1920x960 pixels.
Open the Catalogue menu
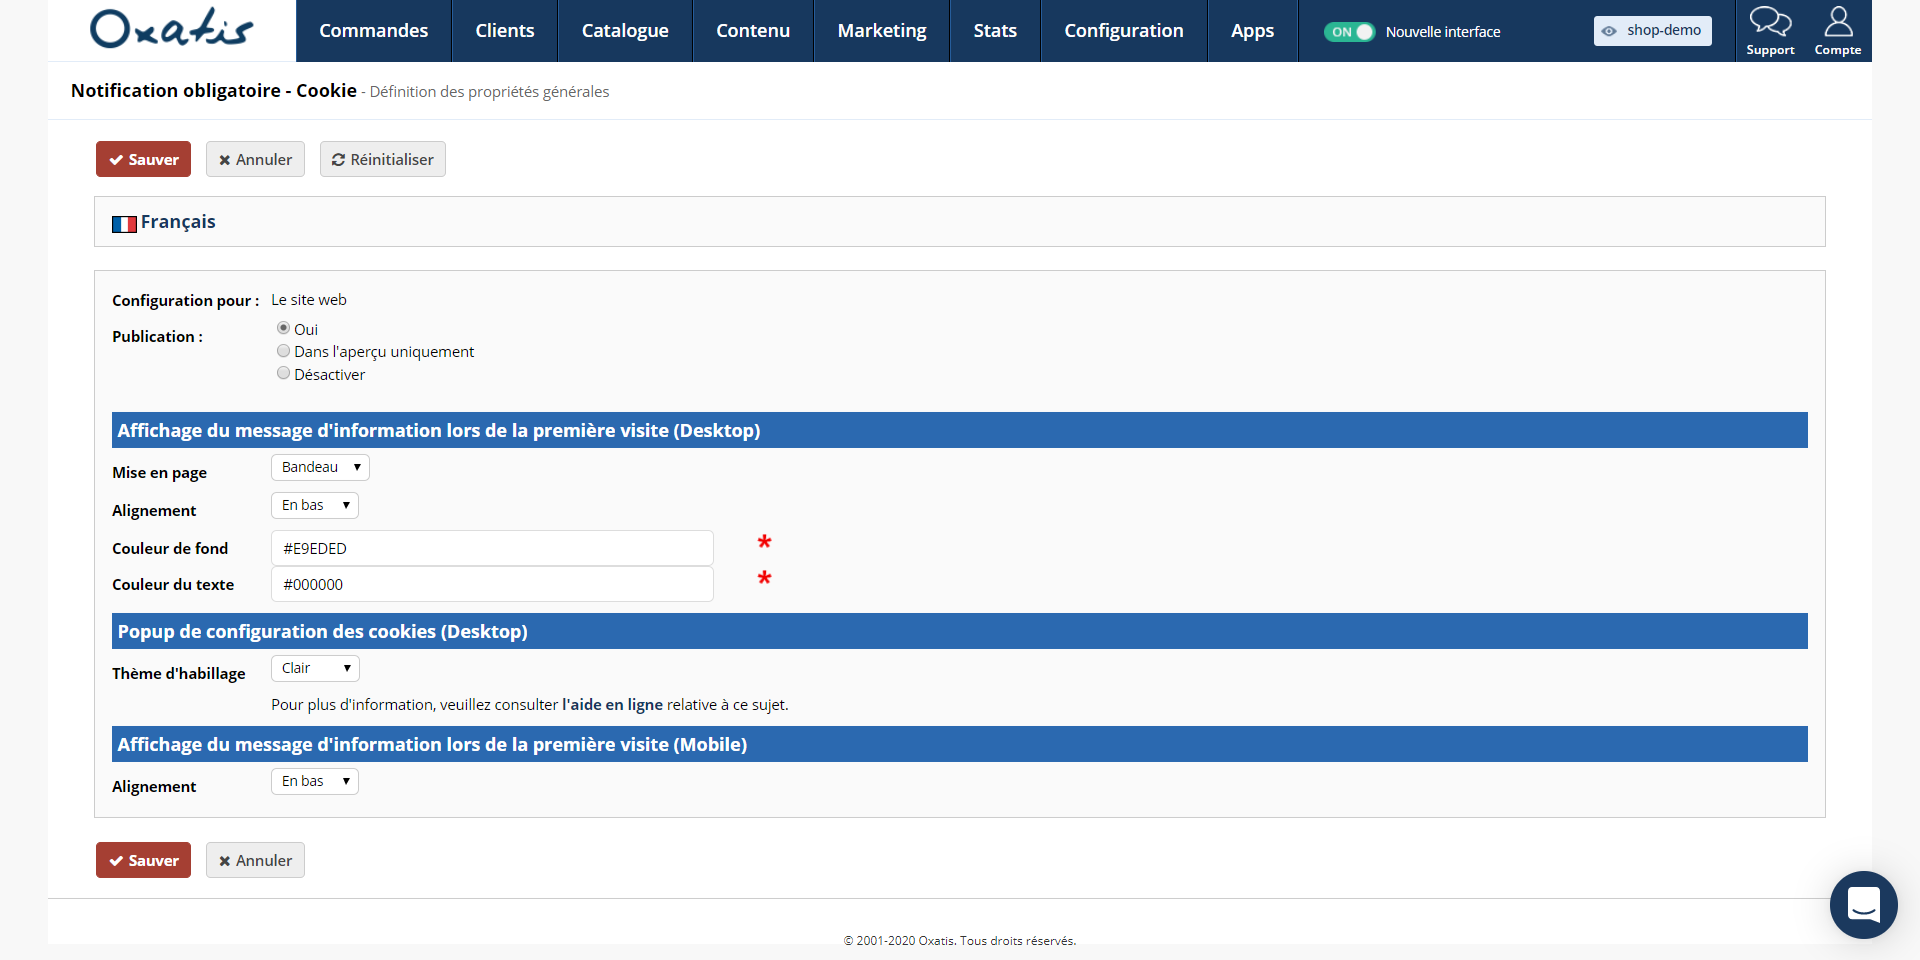tap(625, 31)
